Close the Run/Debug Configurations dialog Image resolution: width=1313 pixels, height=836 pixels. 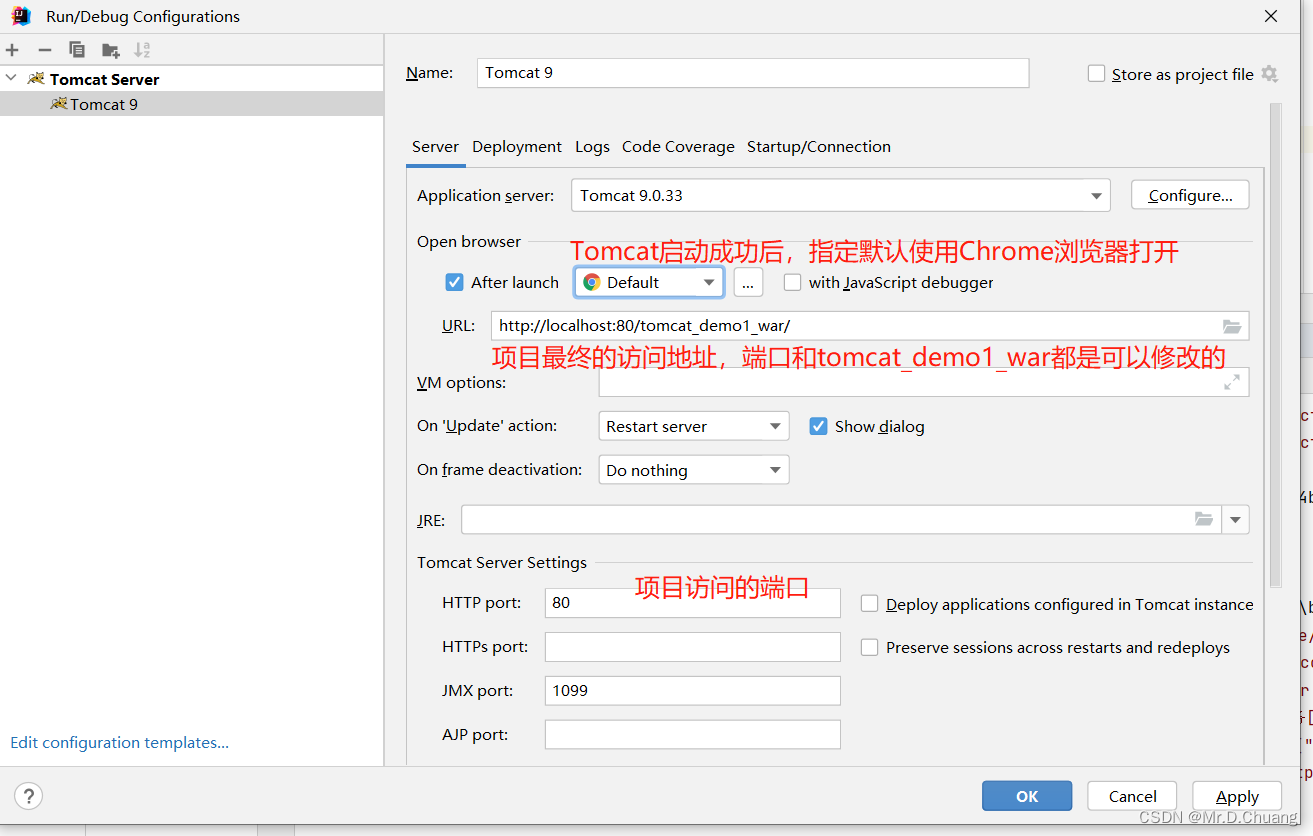click(1271, 16)
